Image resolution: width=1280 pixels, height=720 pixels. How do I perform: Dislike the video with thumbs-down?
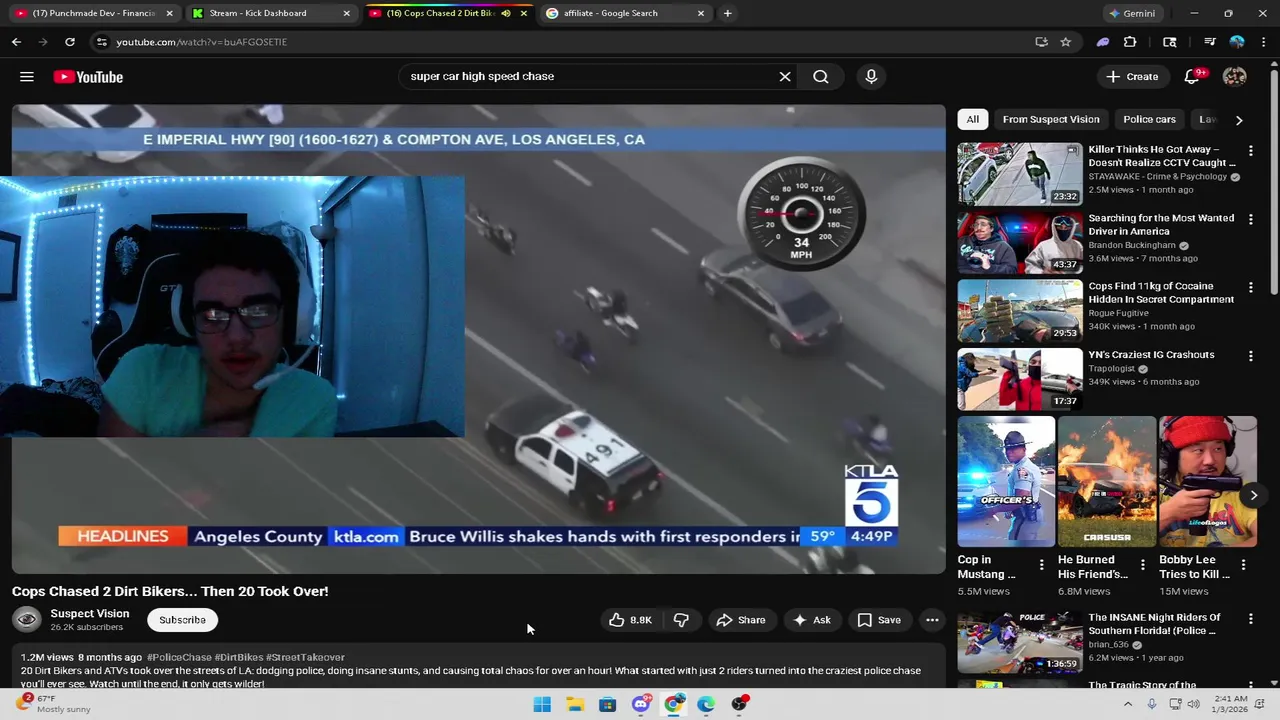[x=681, y=620]
